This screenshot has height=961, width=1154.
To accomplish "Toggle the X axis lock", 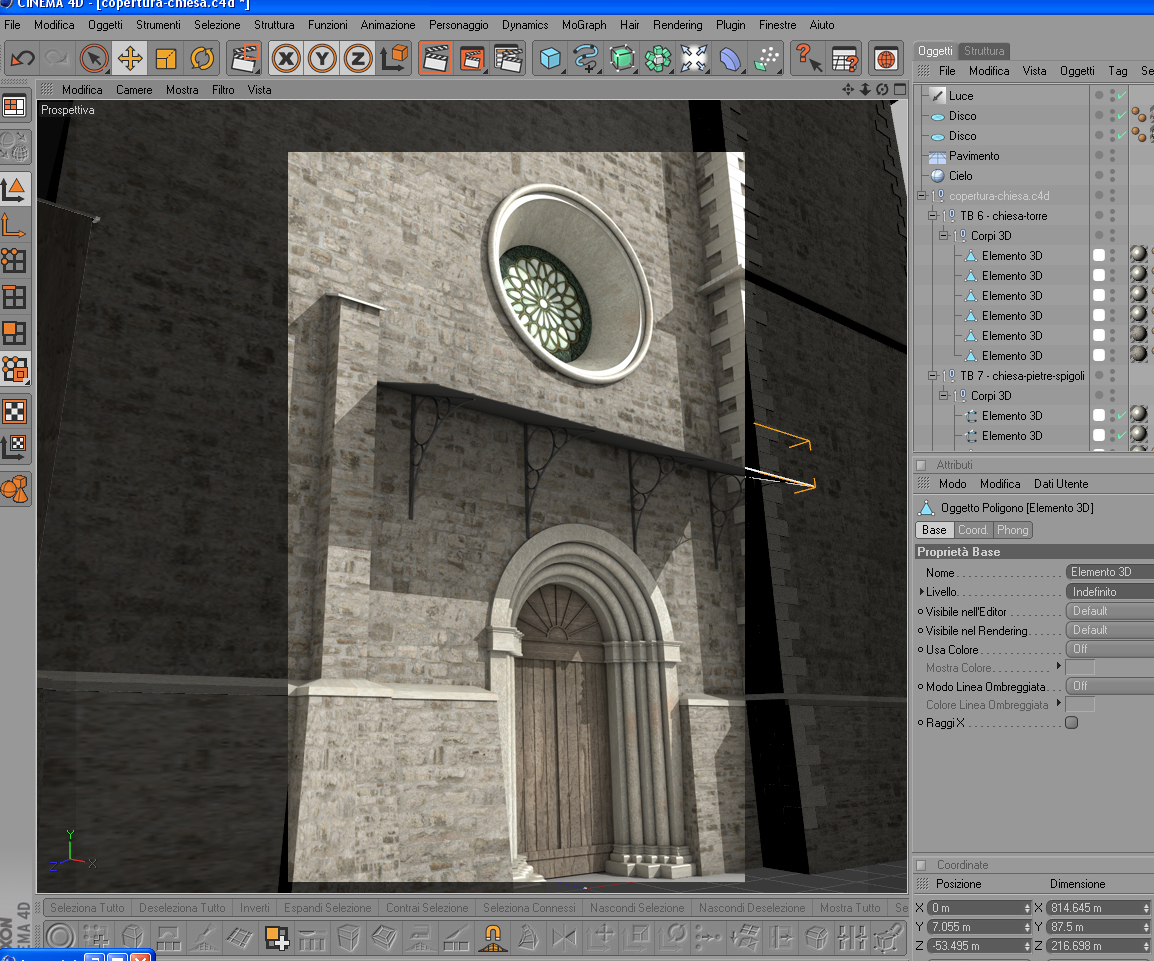I will [x=286, y=58].
